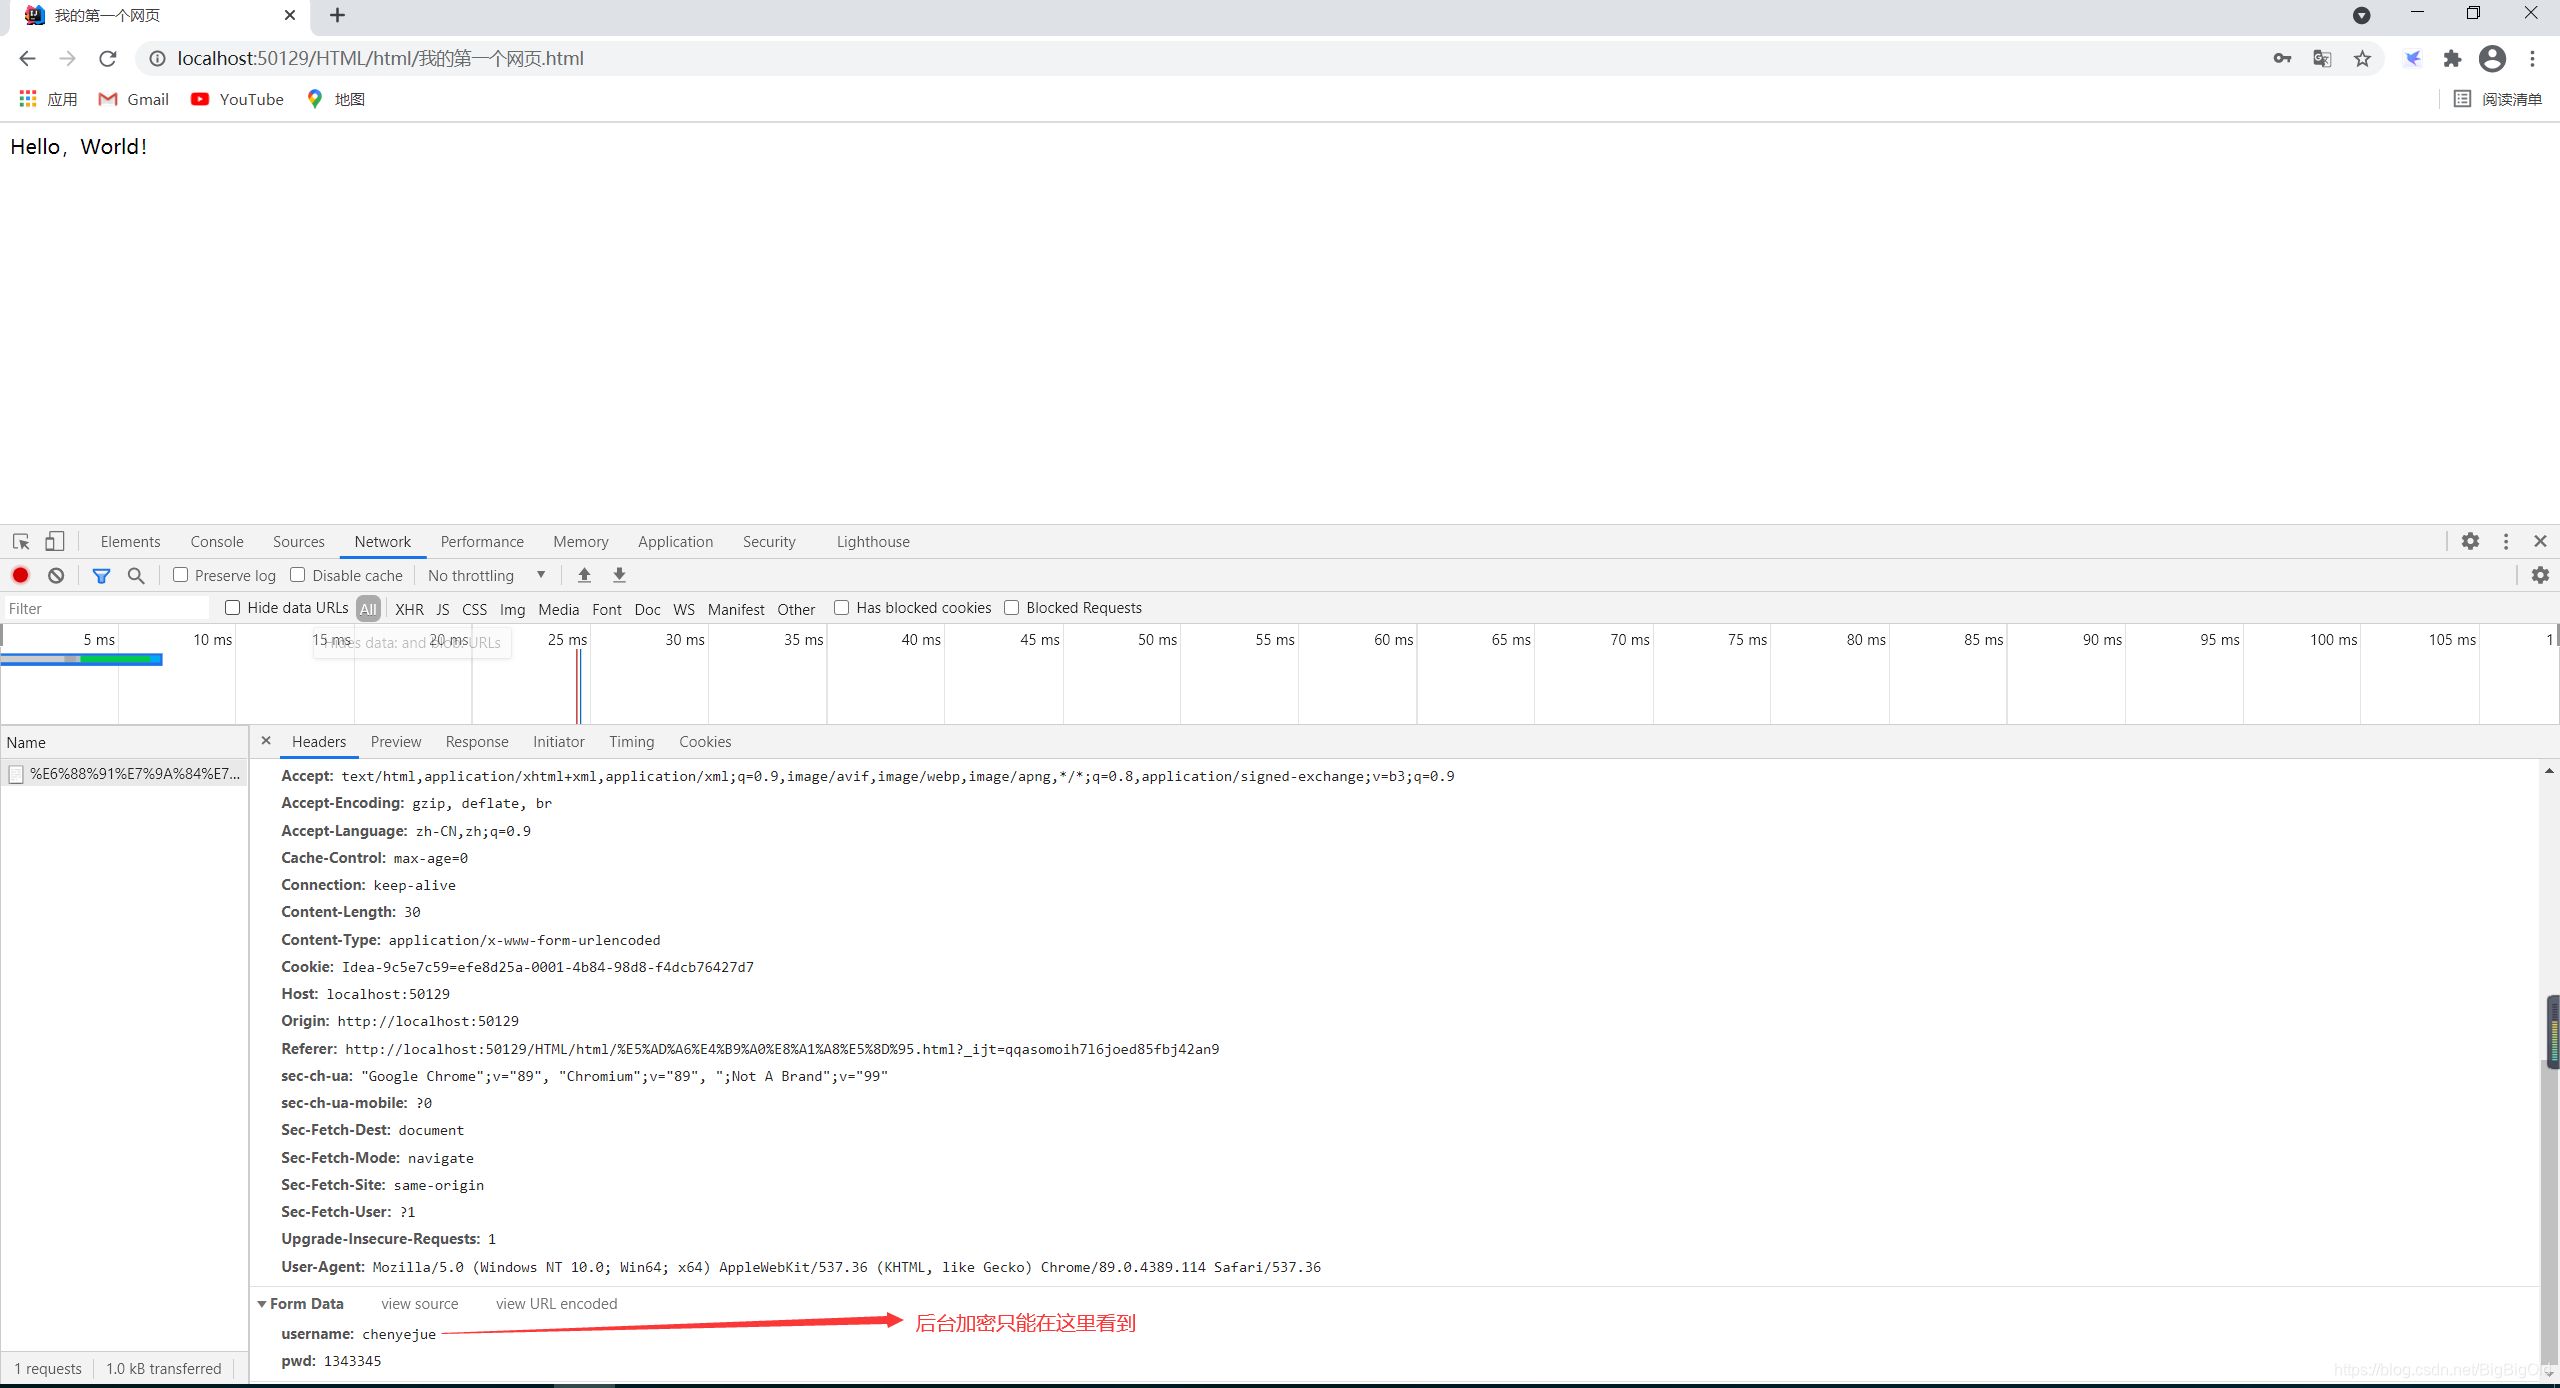Enable Has blocked cookies checkbox
Screen dimensions: 2560x1388
click(842, 608)
